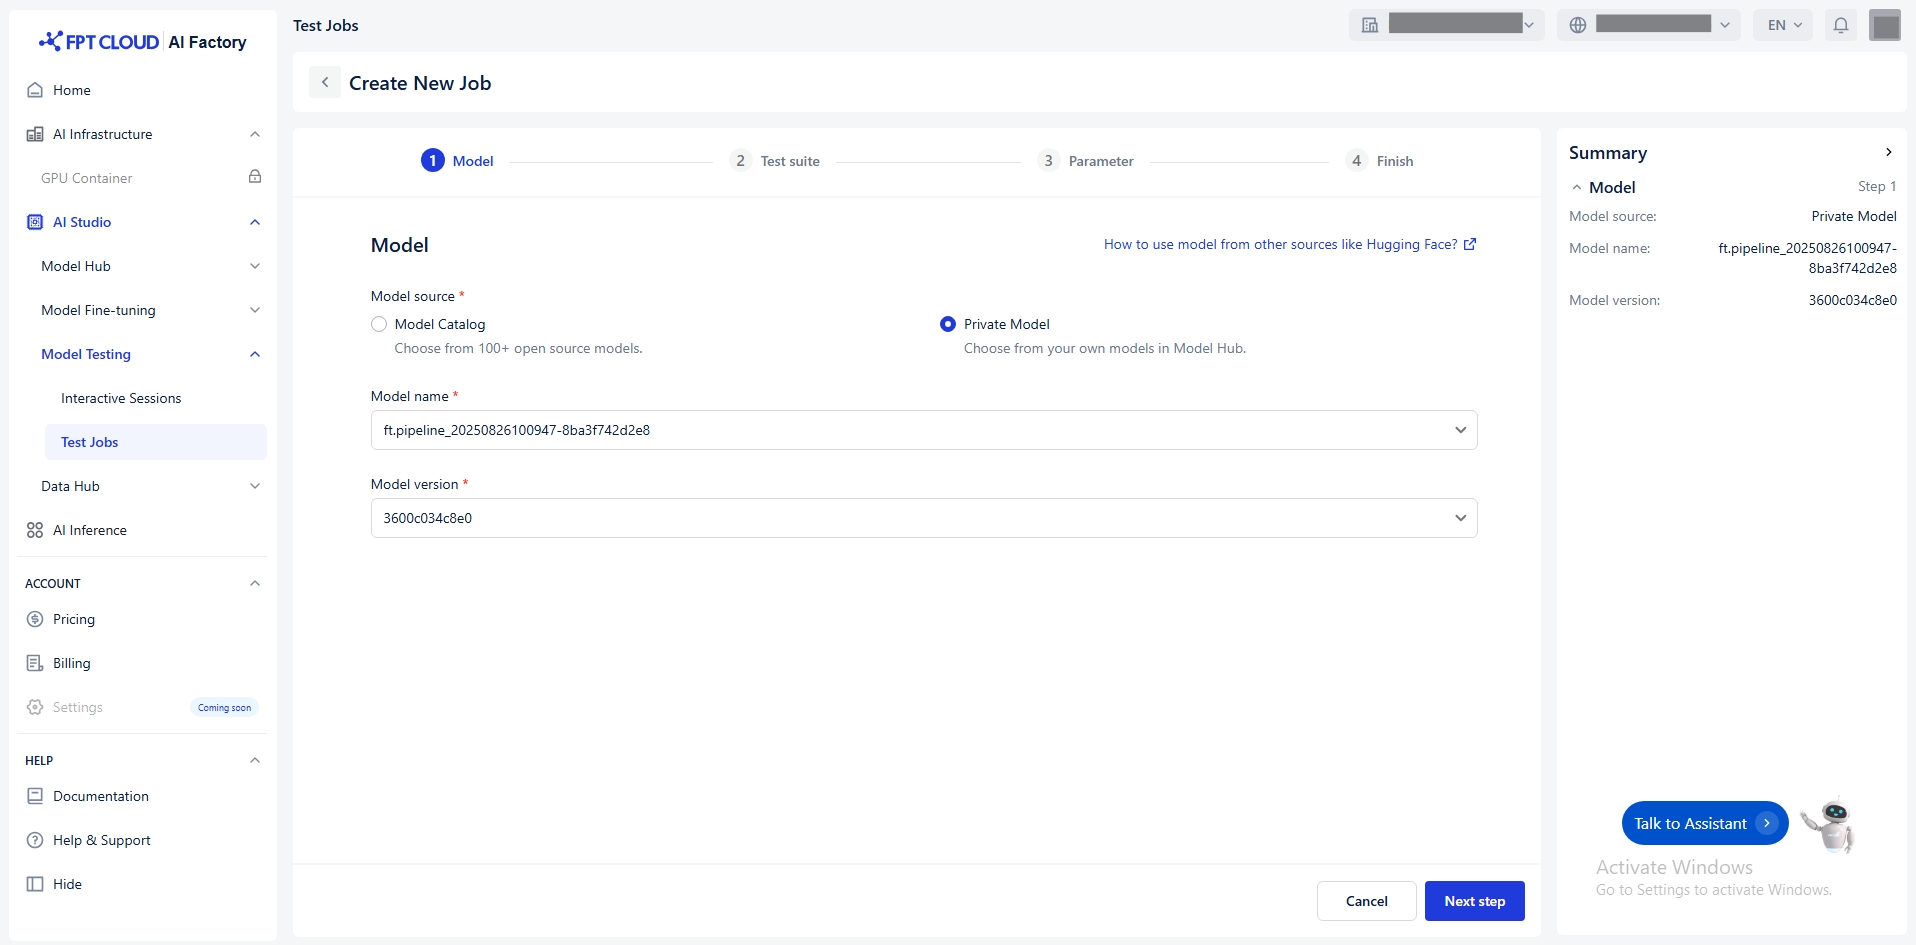
Task: Open Interactive Sessions in sidebar
Action: point(121,398)
